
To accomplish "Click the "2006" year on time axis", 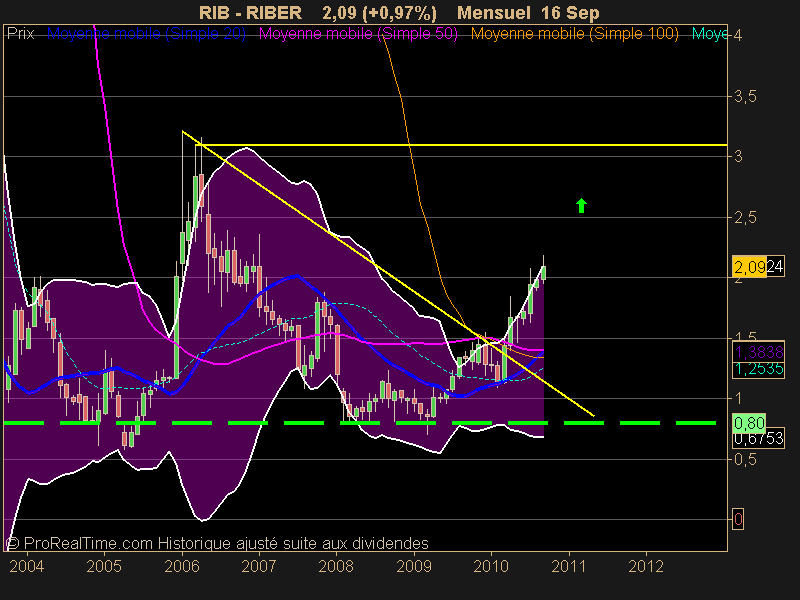I will pyautogui.click(x=182, y=566).
